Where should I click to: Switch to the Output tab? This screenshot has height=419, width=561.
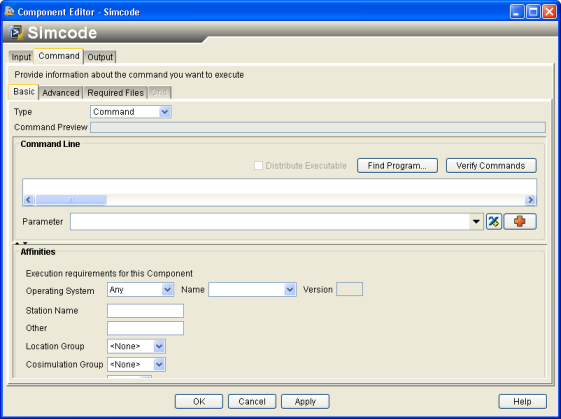click(x=100, y=57)
